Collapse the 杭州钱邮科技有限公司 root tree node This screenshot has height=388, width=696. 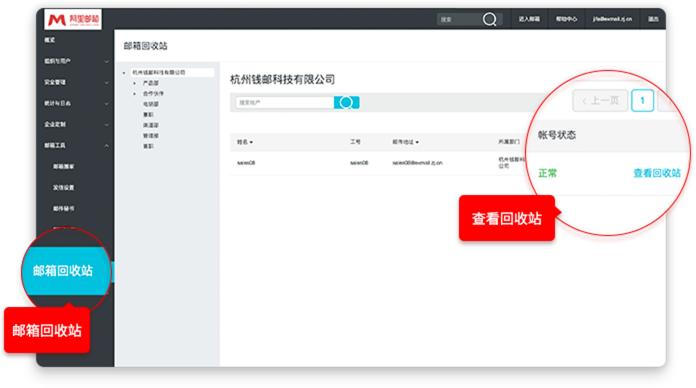click(124, 72)
